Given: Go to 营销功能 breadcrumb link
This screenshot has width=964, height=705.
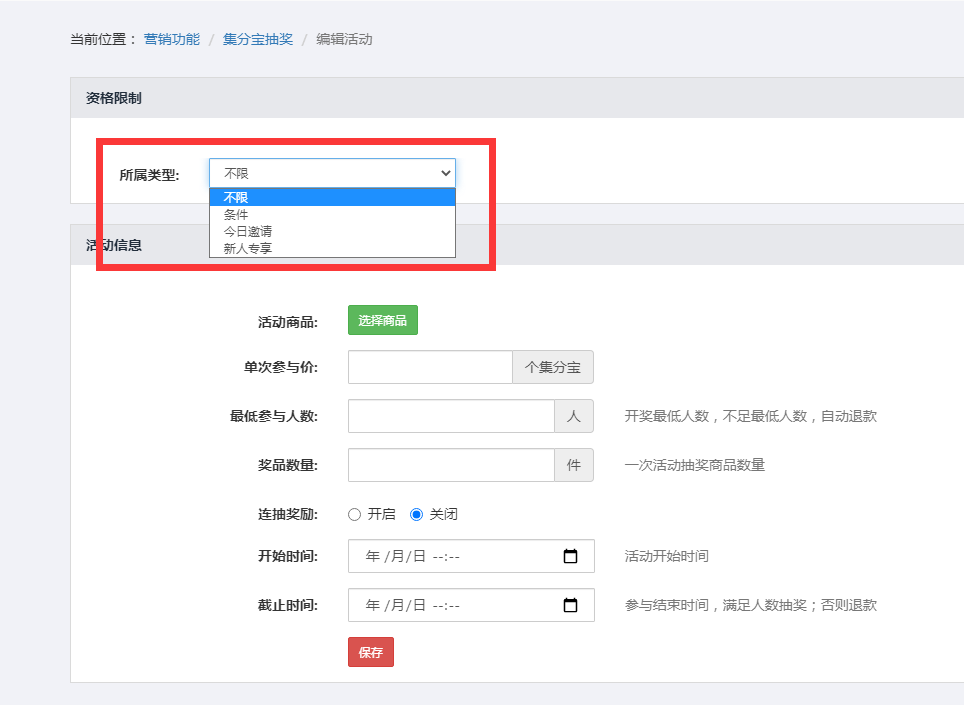Looking at the screenshot, I should point(172,39).
